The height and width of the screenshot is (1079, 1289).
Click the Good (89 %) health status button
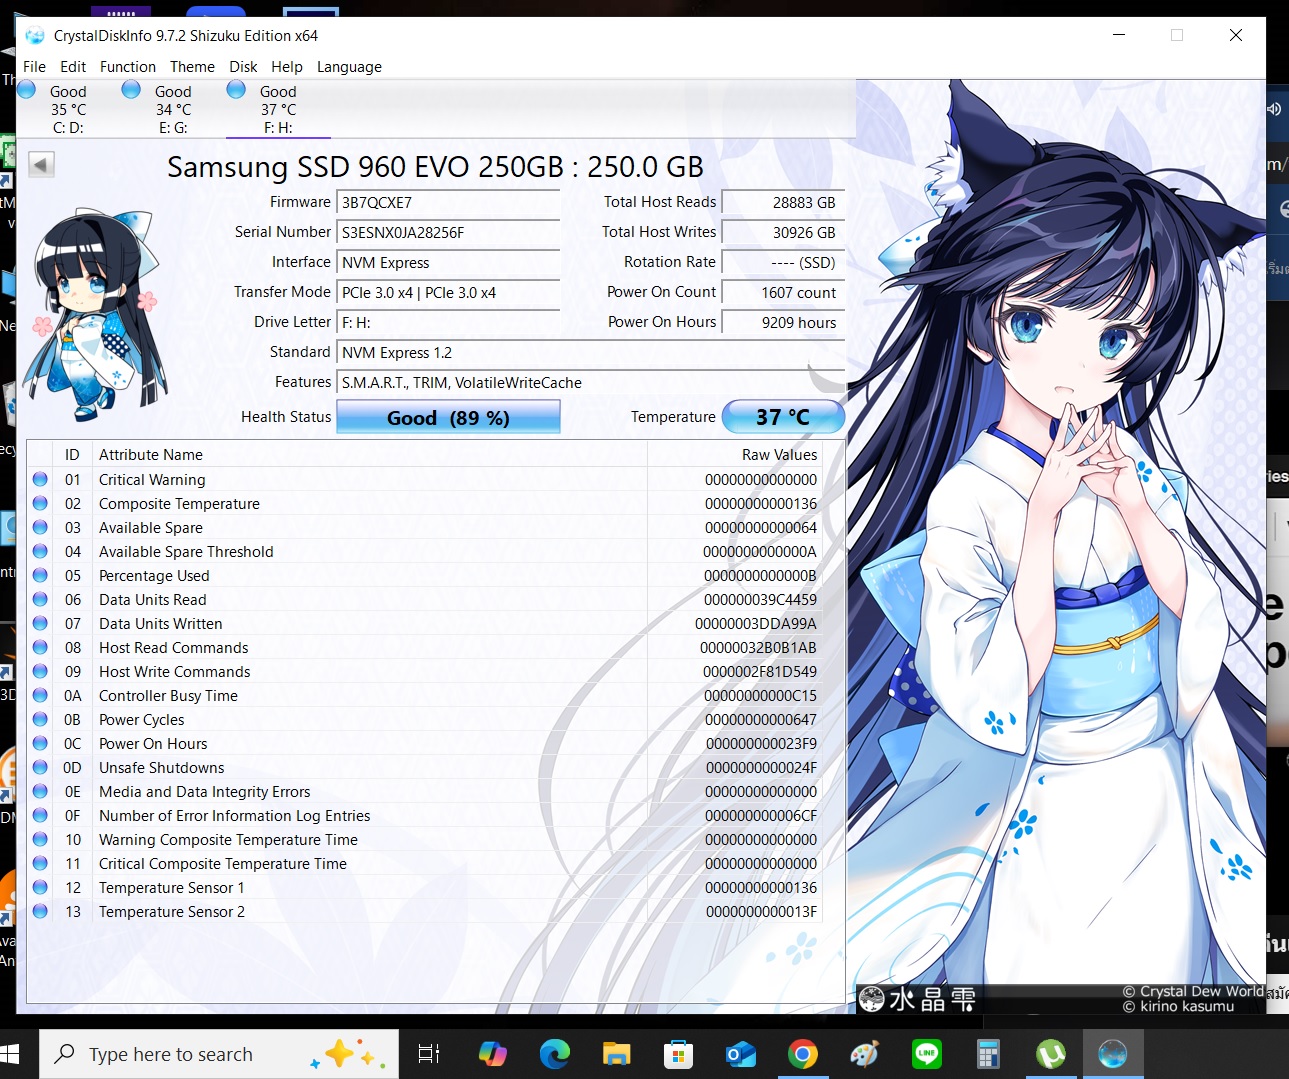point(448,417)
